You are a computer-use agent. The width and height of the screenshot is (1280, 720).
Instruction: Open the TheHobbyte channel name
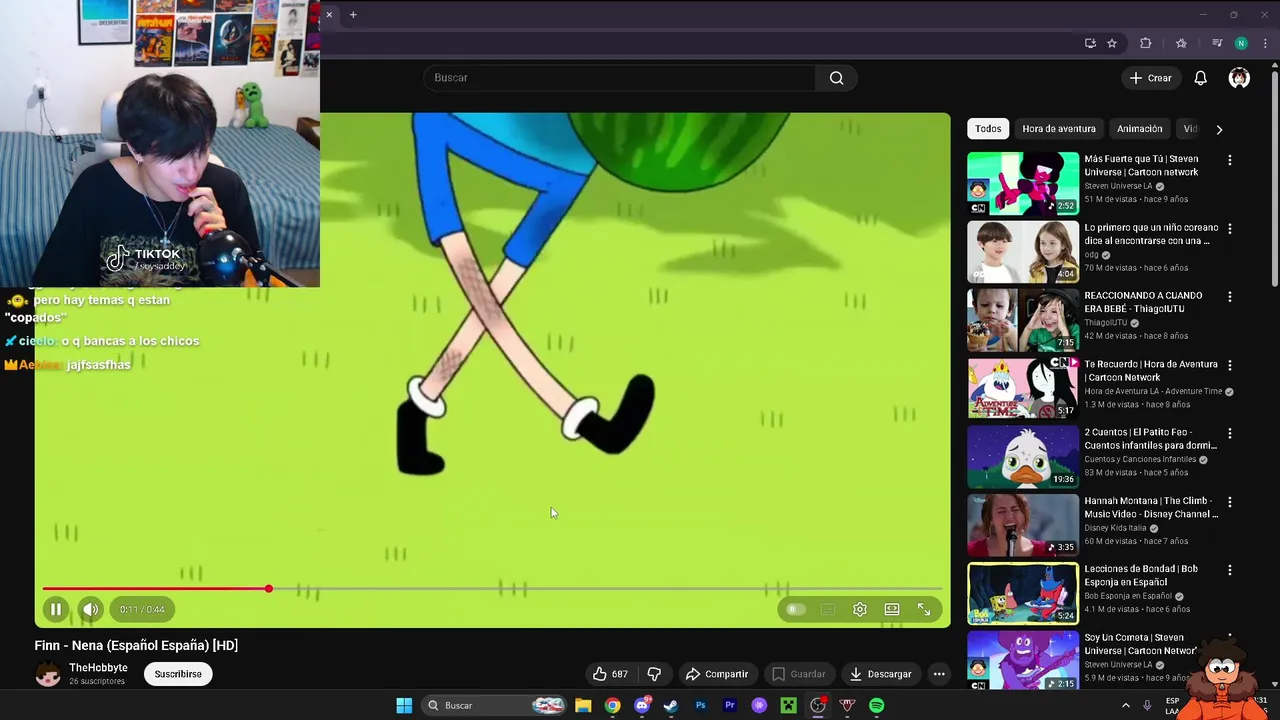pyautogui.click(x=98, y=668)
